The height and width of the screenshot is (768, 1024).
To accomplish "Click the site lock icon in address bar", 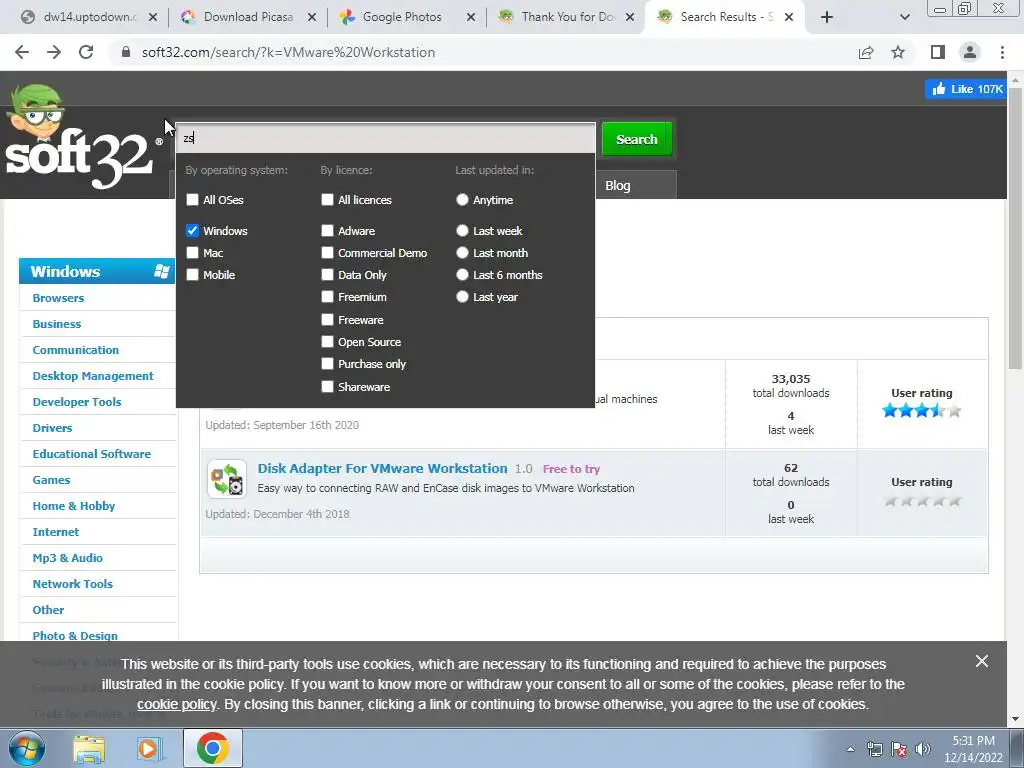I will tap(126, 52).
